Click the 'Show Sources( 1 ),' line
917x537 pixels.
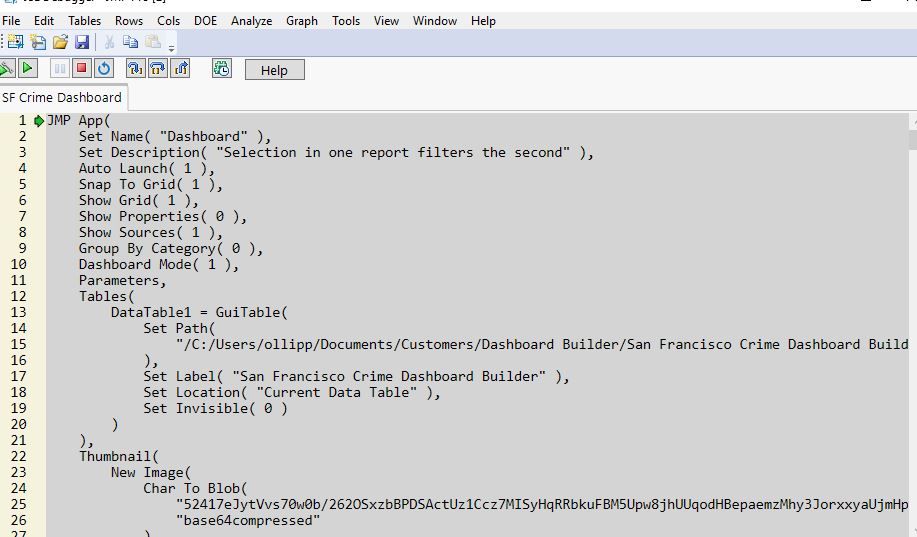pos(151,232)
